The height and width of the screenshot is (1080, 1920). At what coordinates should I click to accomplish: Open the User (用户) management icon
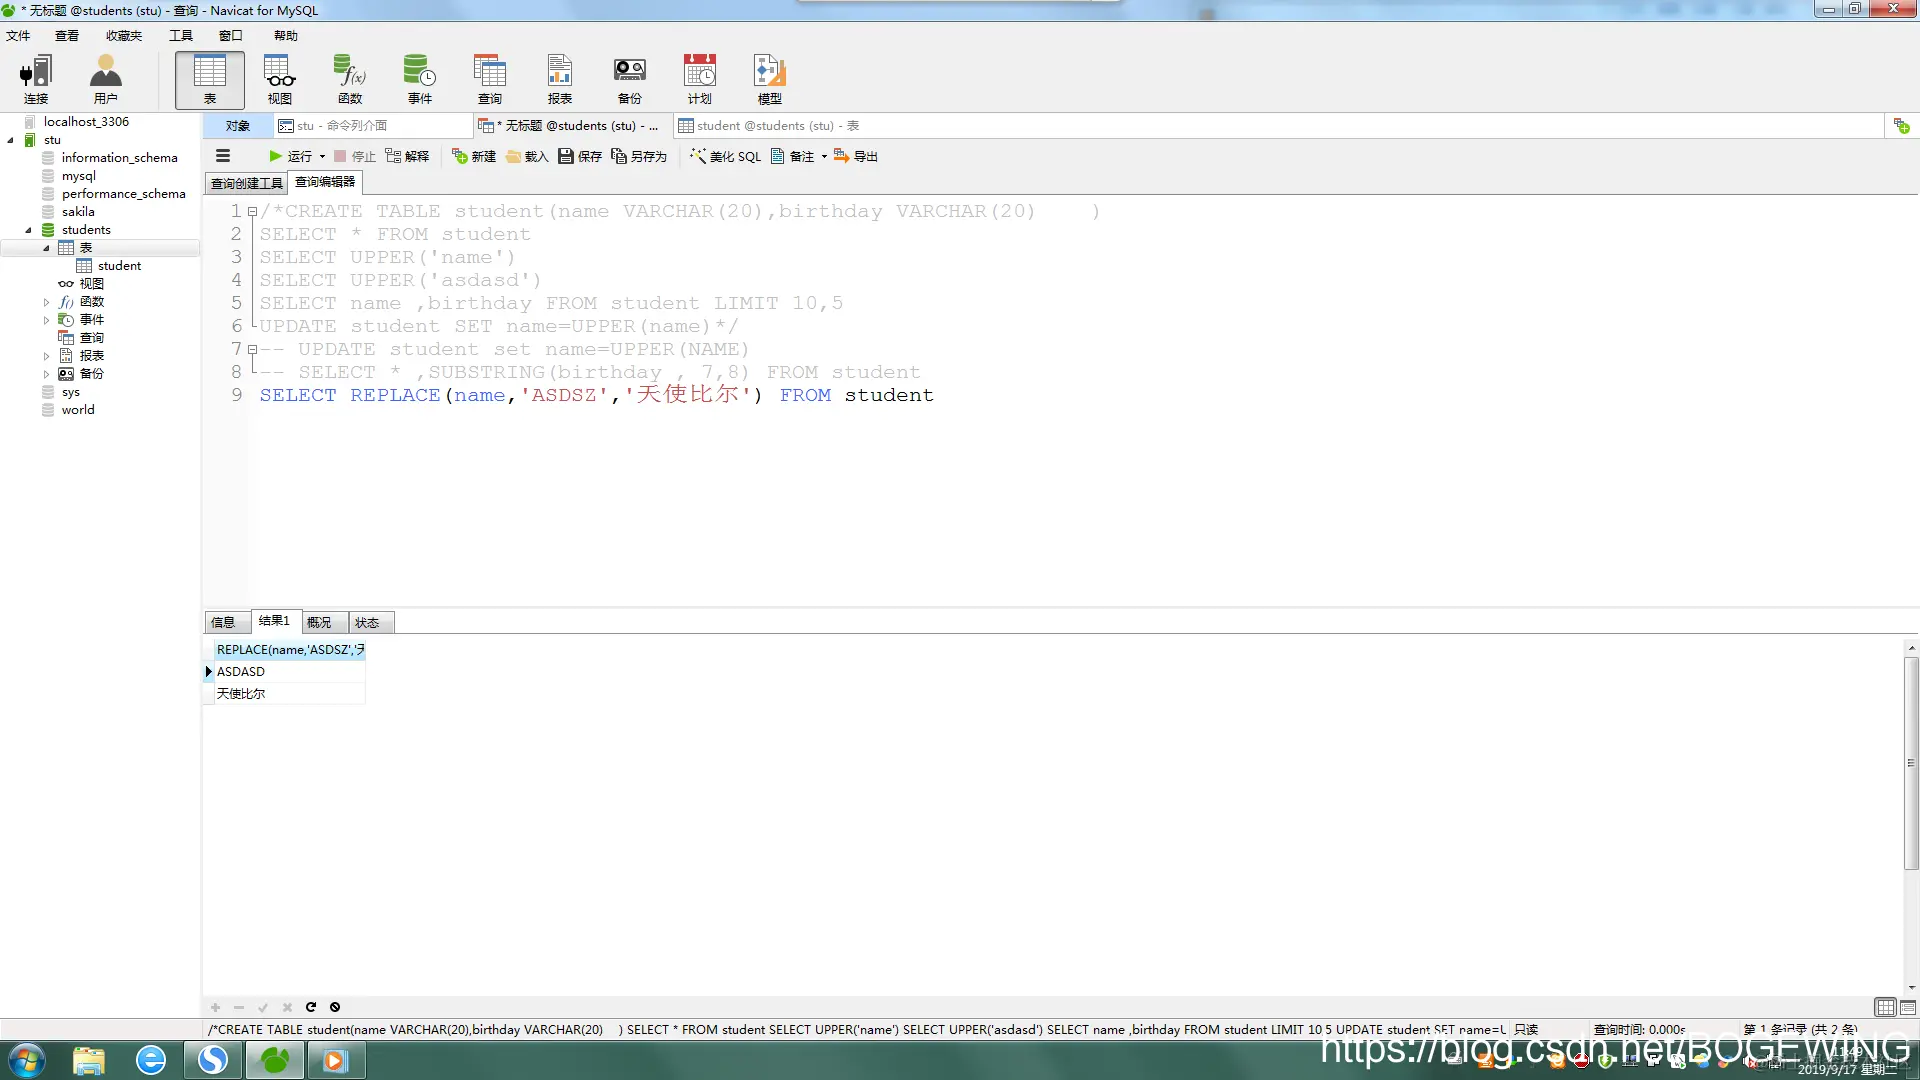105,79
